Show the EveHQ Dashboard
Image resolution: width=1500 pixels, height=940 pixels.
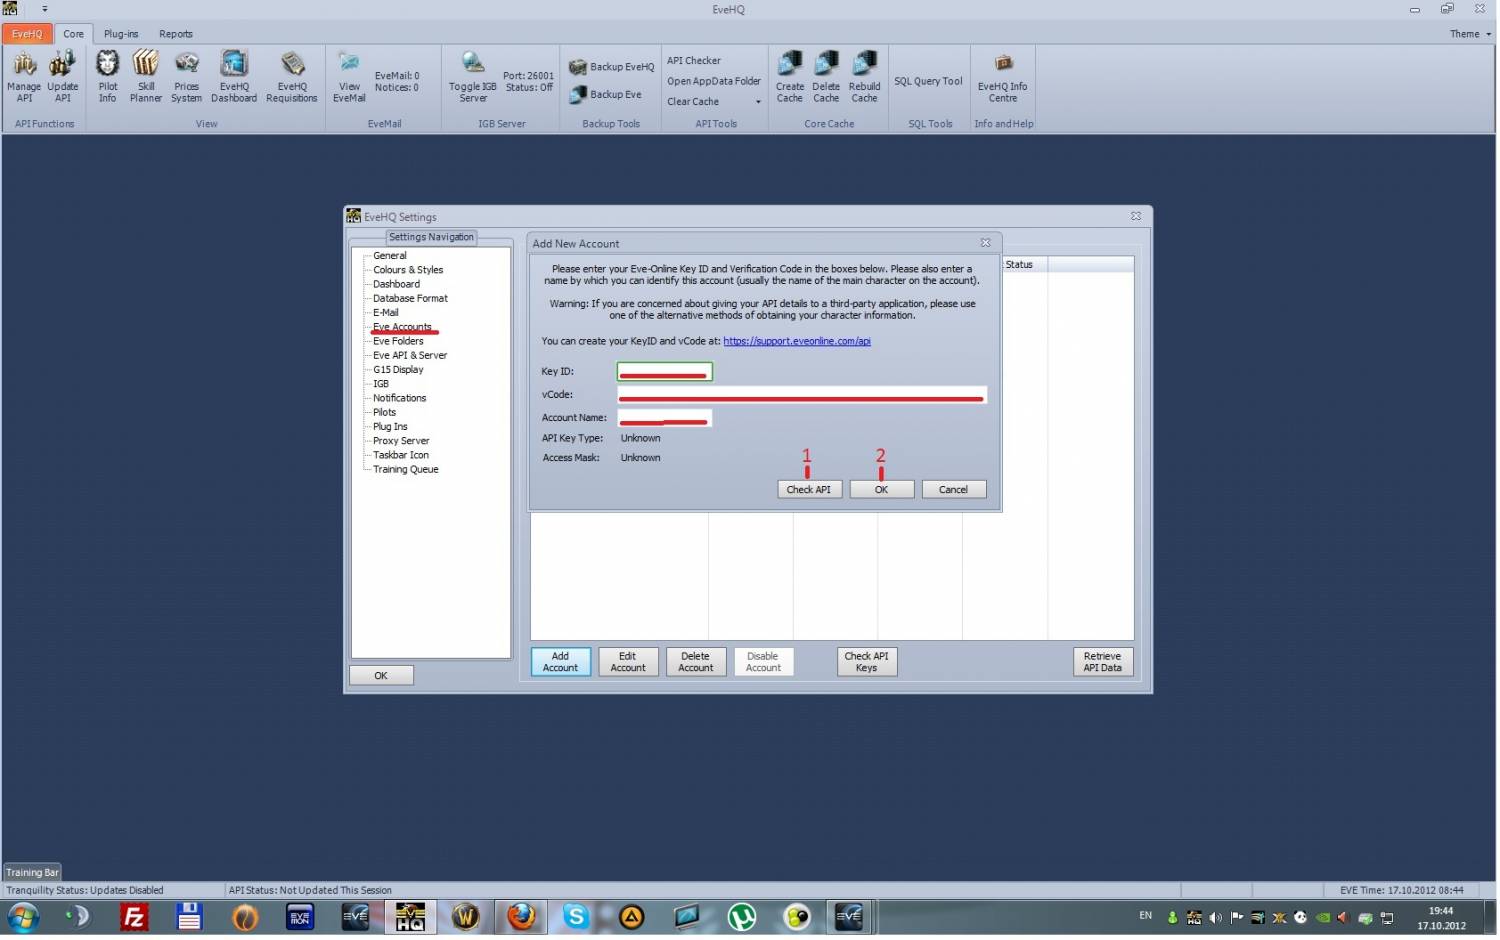coord(234,77)
